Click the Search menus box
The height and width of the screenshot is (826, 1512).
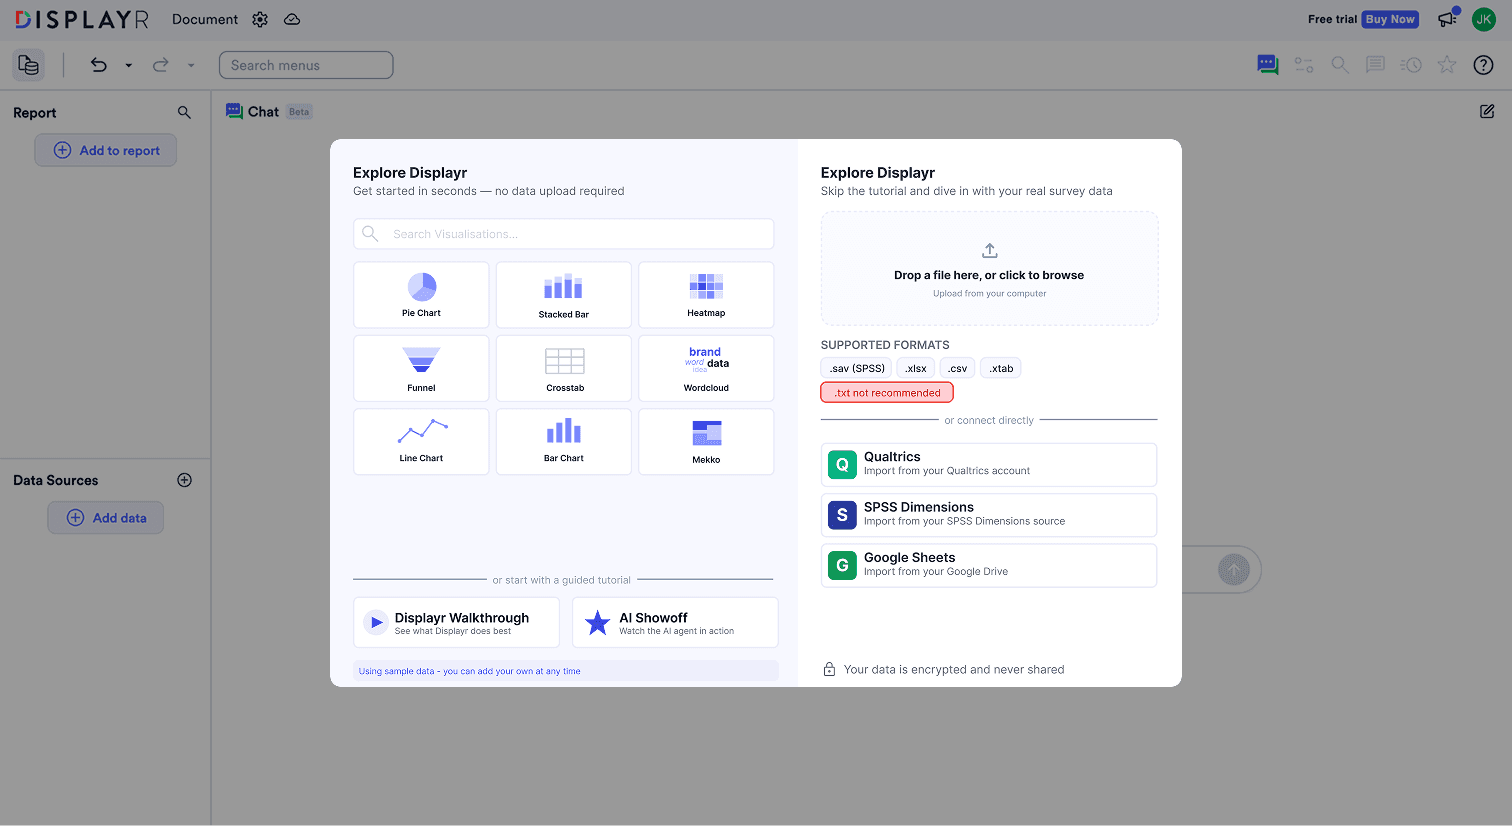coord(306,65)
